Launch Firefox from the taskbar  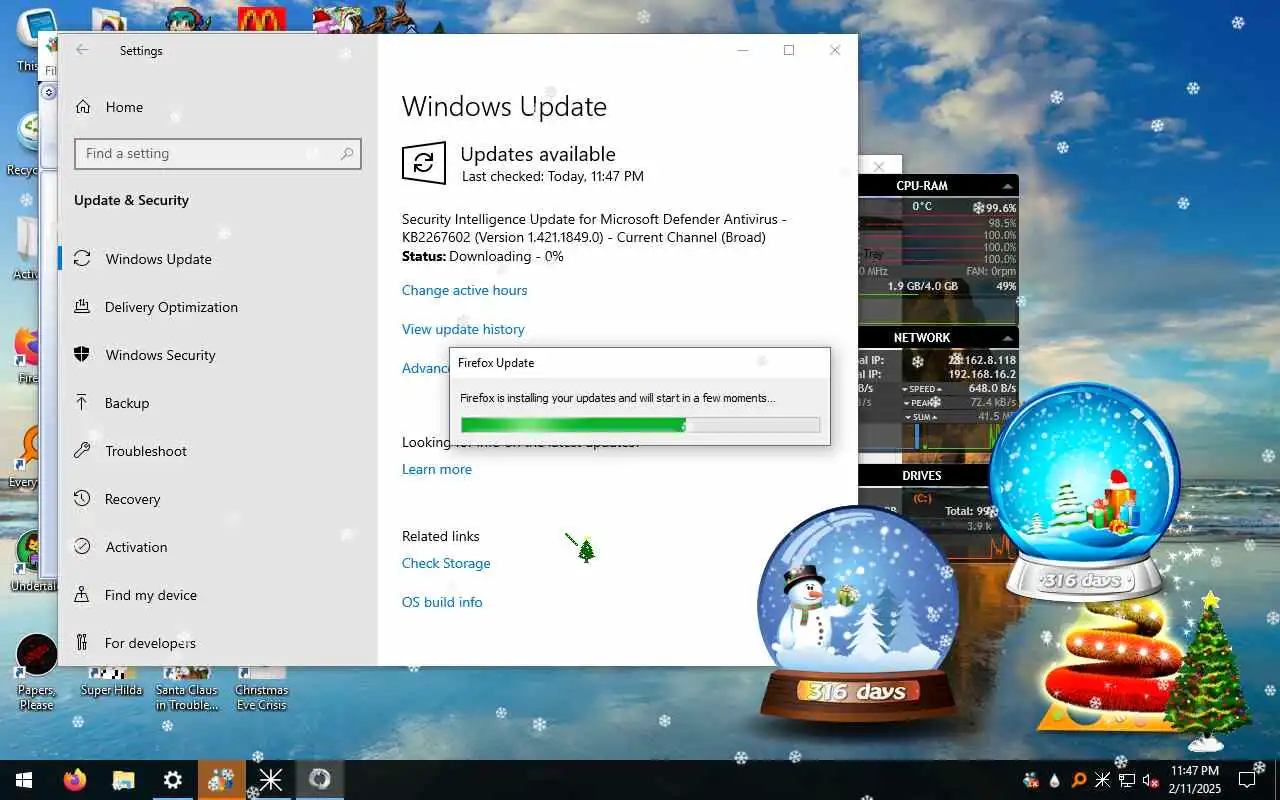[x=75, y=780]
